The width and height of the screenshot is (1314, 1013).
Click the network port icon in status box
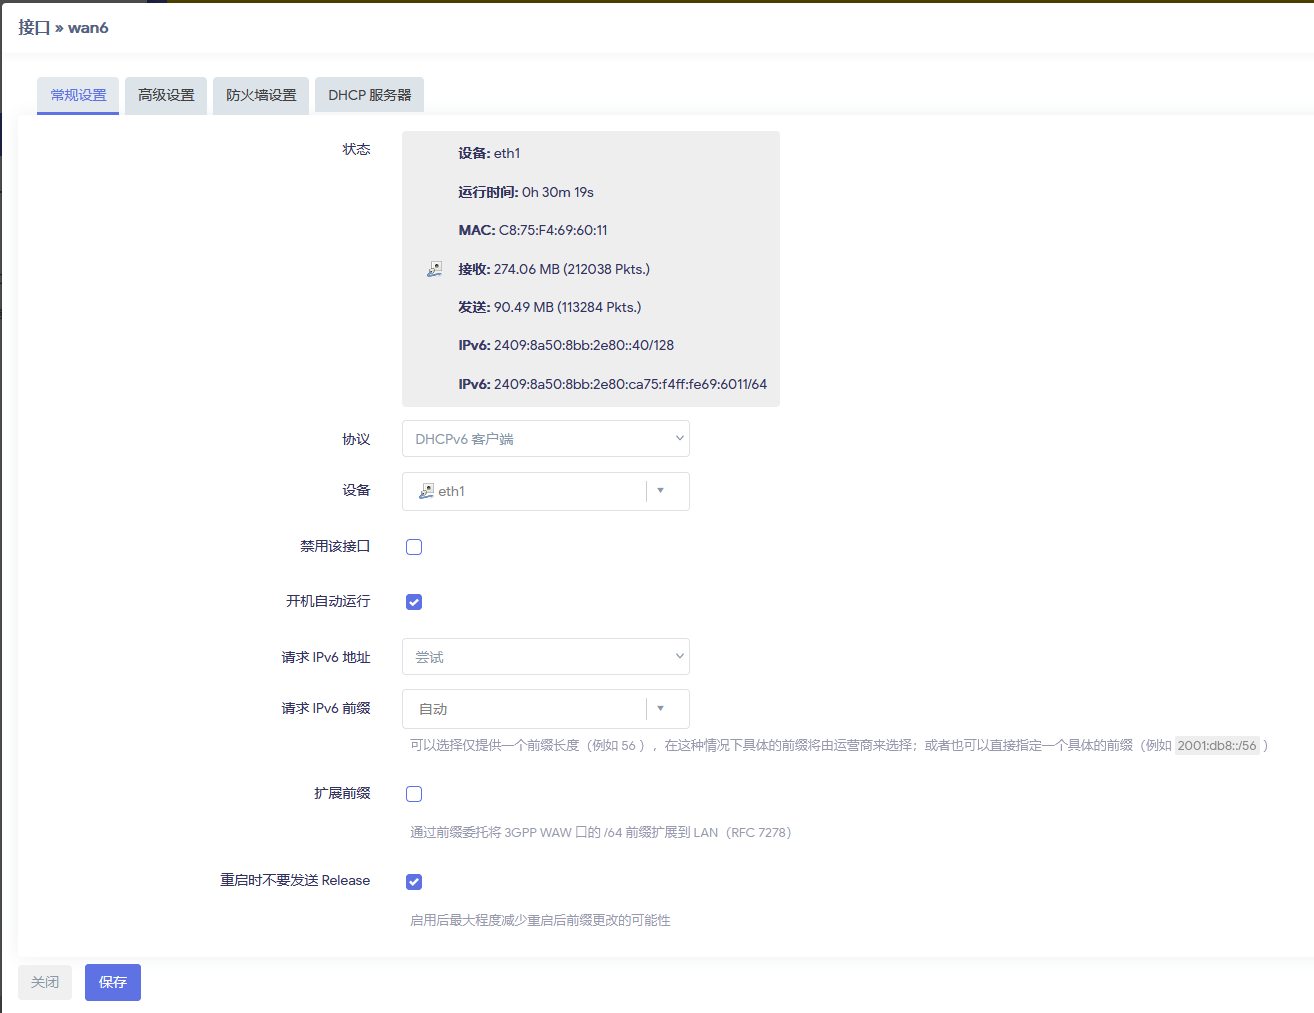pyautogui.click(x=435, y=269)
